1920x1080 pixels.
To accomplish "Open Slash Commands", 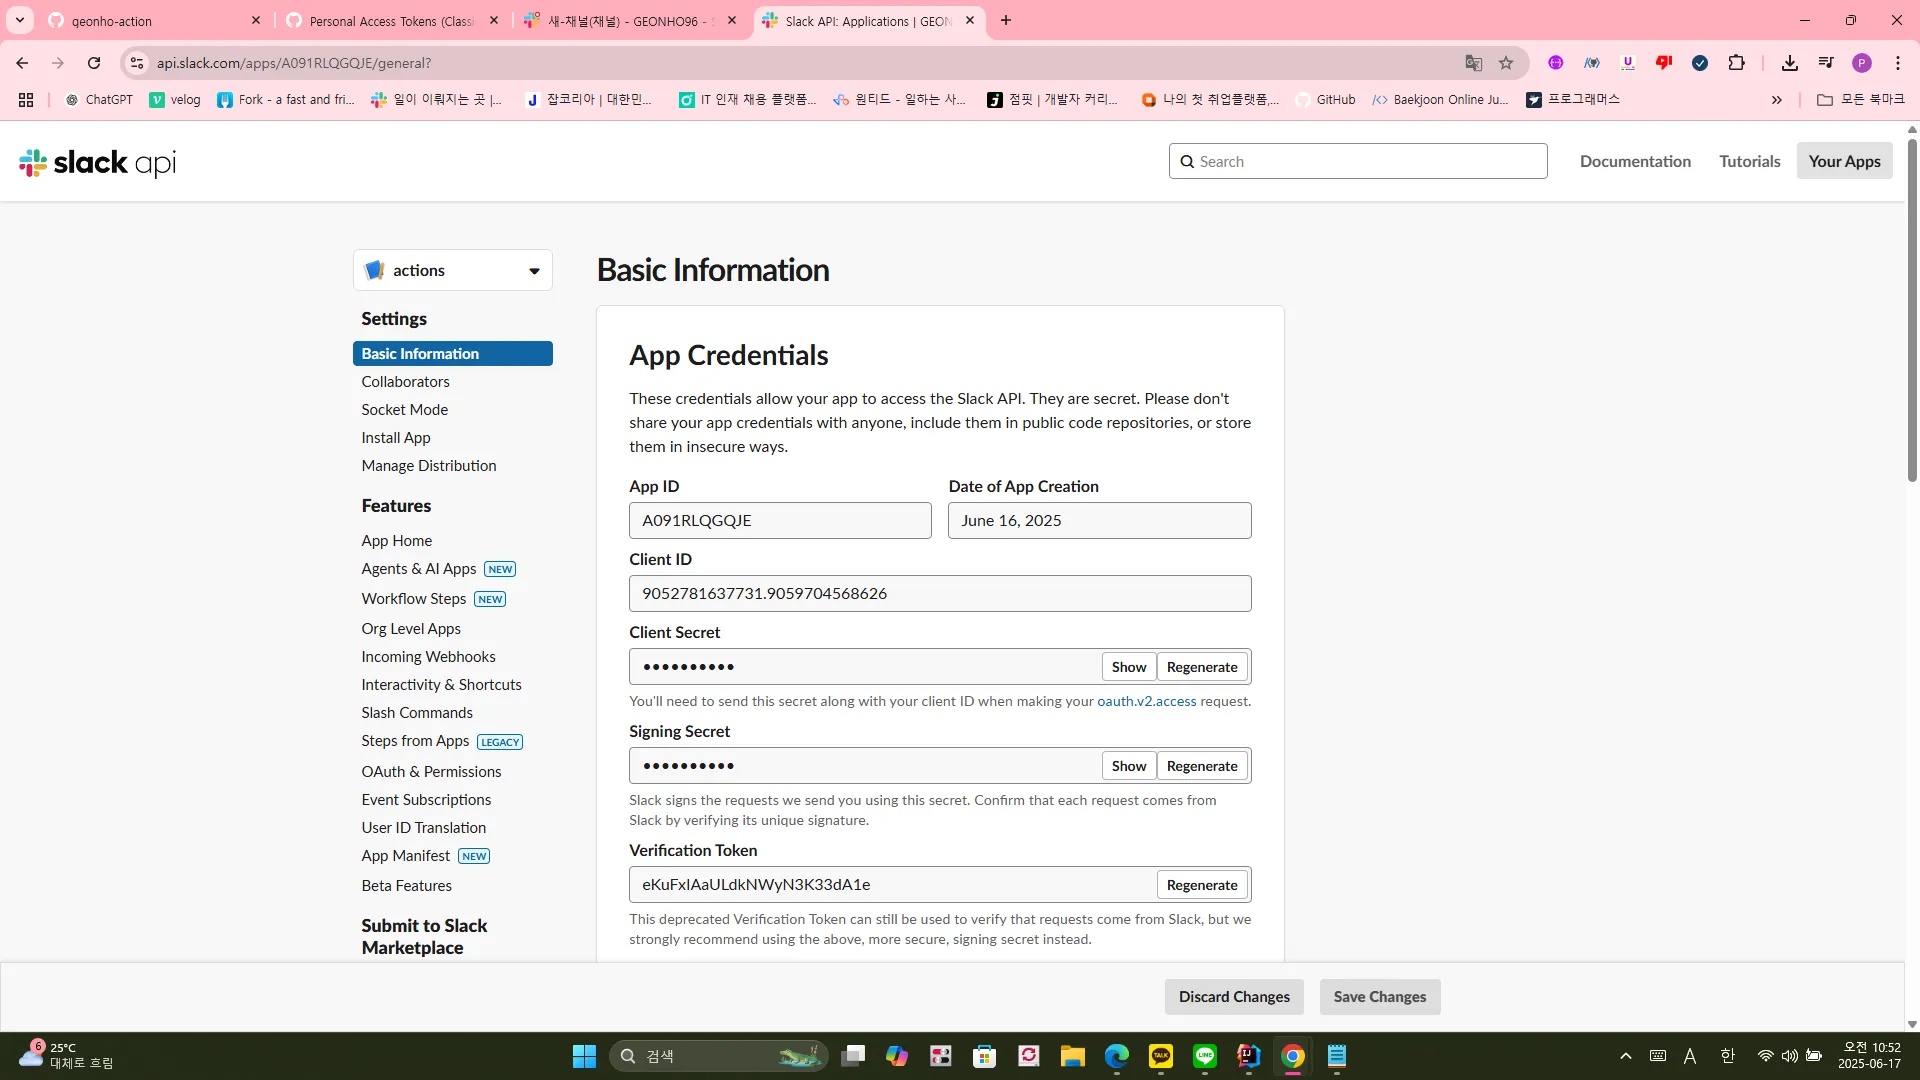I will tap(417, 713).
